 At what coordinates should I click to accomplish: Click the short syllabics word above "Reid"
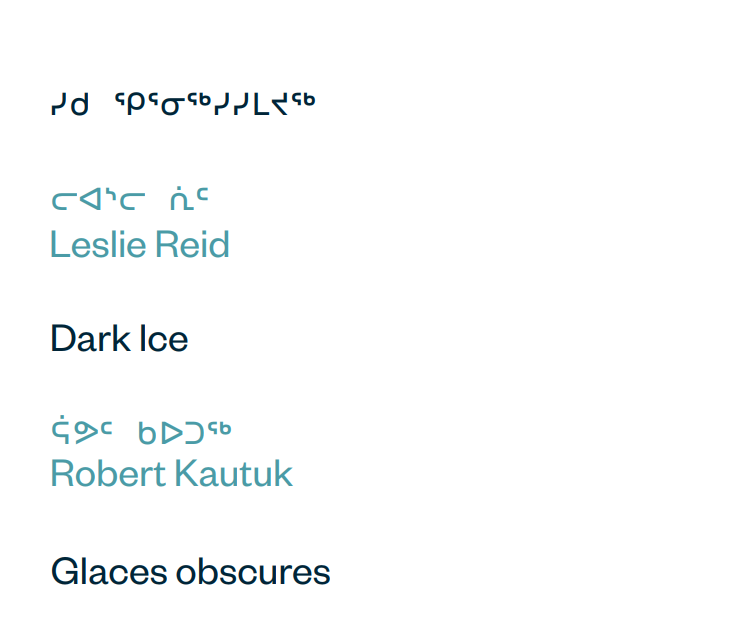coord(189,200)
